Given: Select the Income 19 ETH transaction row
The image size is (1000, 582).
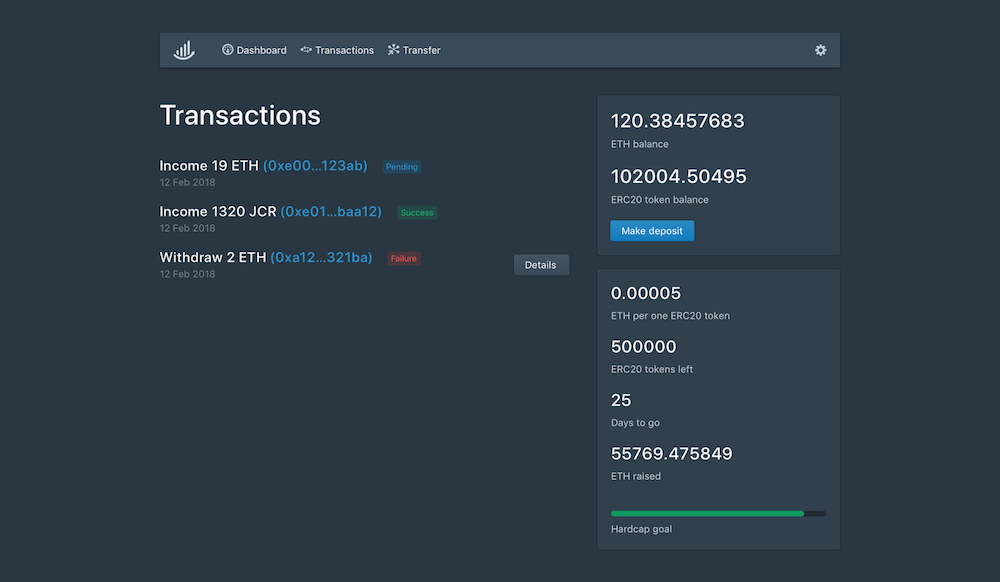Looking at the screenshot, I should click(364, 173).
